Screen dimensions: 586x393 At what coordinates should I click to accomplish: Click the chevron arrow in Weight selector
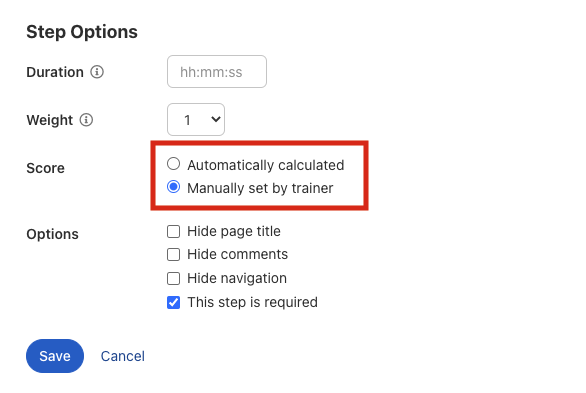[x=216, y=119]
